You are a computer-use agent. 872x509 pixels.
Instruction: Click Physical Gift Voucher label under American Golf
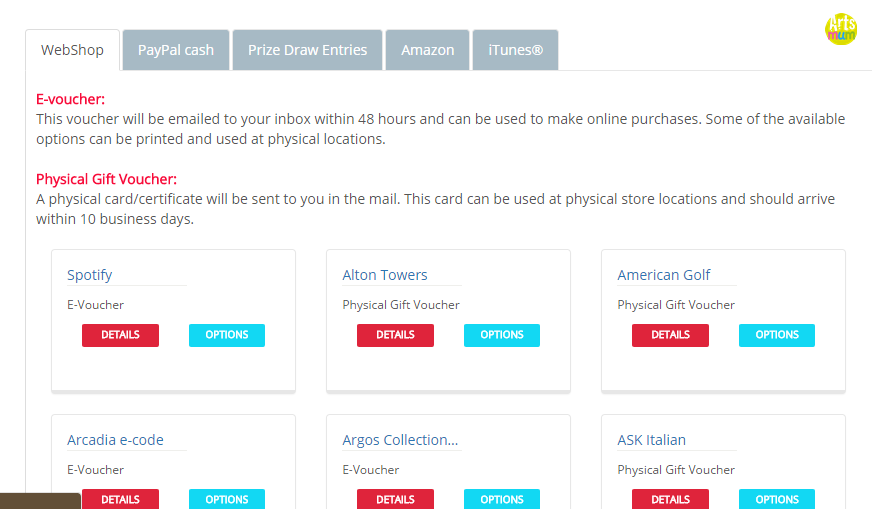pos(676,305)
